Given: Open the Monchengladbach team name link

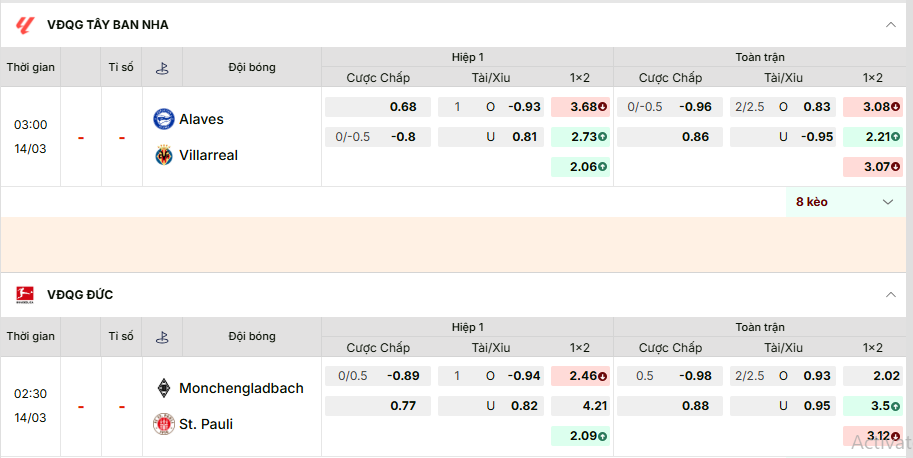Looking at the screenshot, I should click(241, 388).
